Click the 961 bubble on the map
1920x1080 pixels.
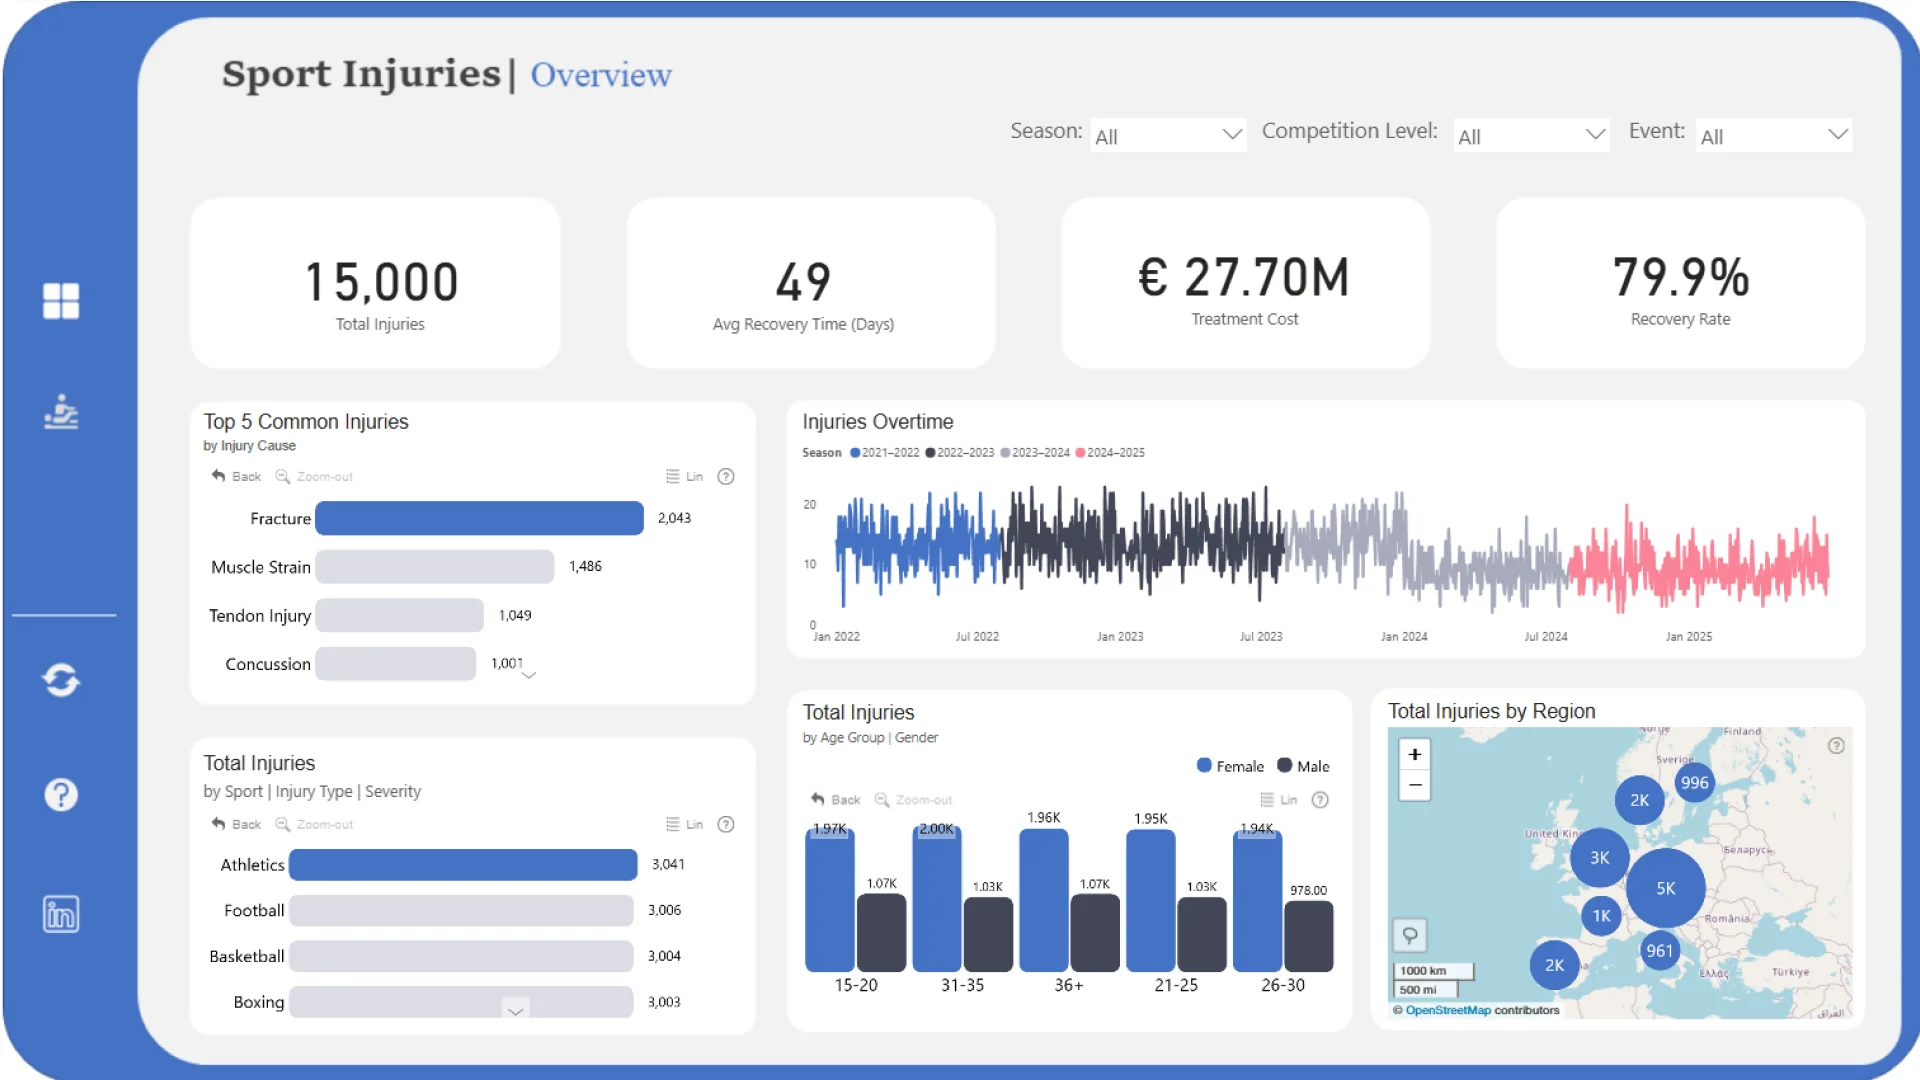pos(1659,950)
